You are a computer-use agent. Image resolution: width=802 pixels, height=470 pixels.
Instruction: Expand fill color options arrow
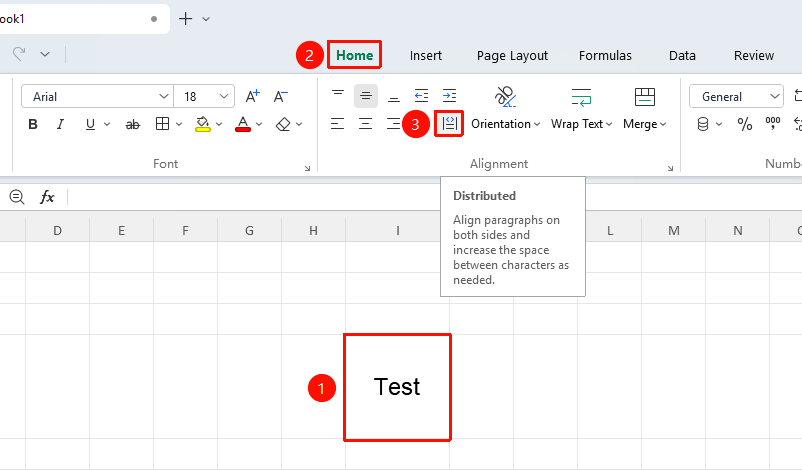pos(219,124)
